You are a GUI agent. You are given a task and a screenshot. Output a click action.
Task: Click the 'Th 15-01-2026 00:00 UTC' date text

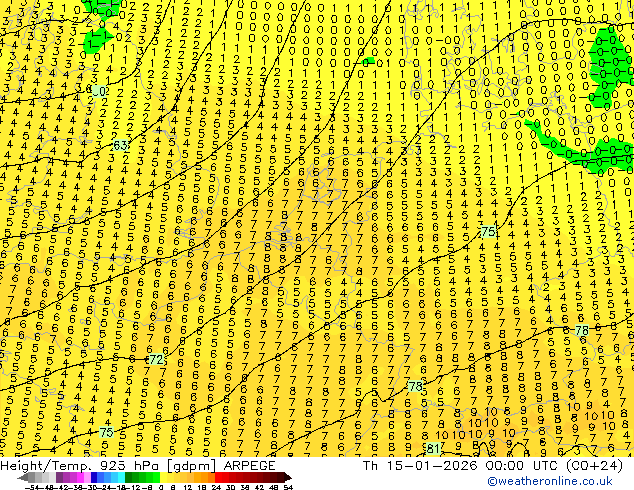point(461,466)
